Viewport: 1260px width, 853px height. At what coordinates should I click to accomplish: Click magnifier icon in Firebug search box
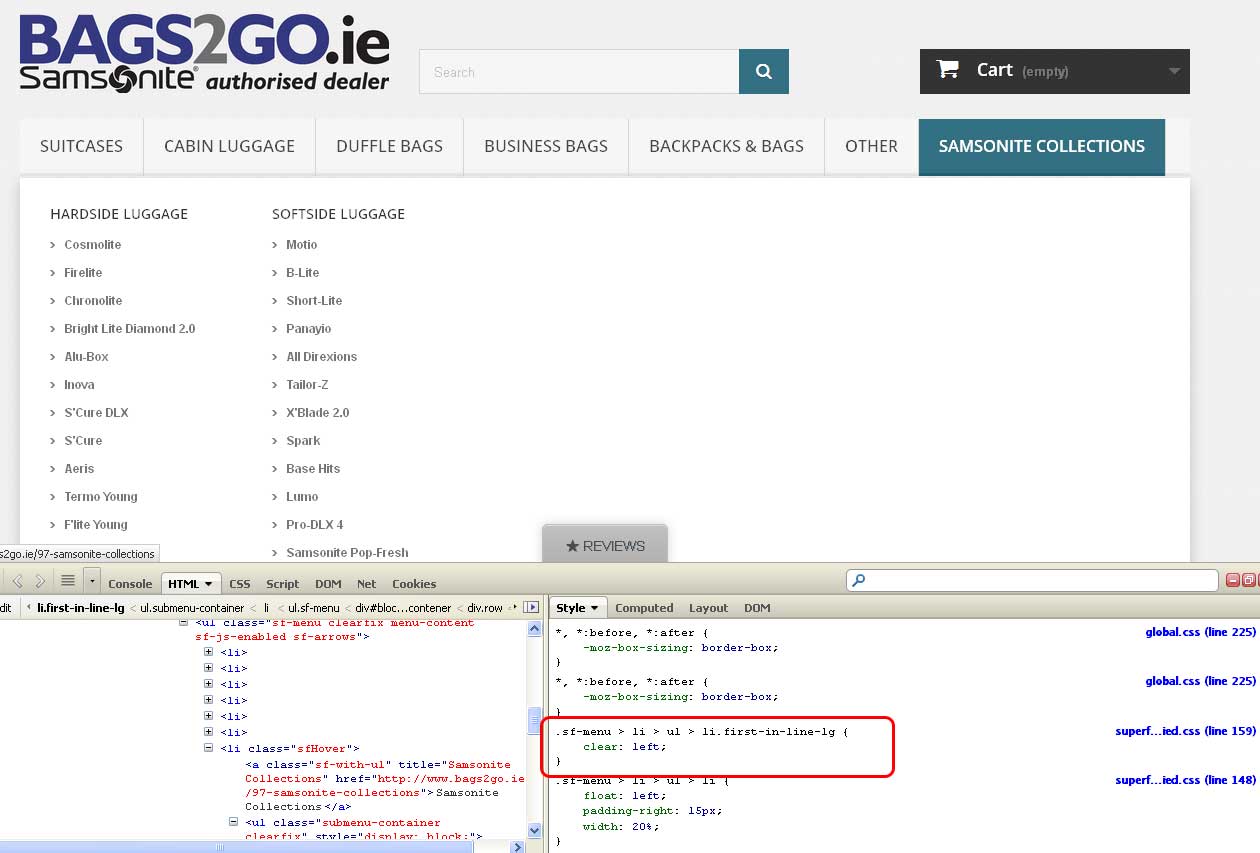point(859,580)
